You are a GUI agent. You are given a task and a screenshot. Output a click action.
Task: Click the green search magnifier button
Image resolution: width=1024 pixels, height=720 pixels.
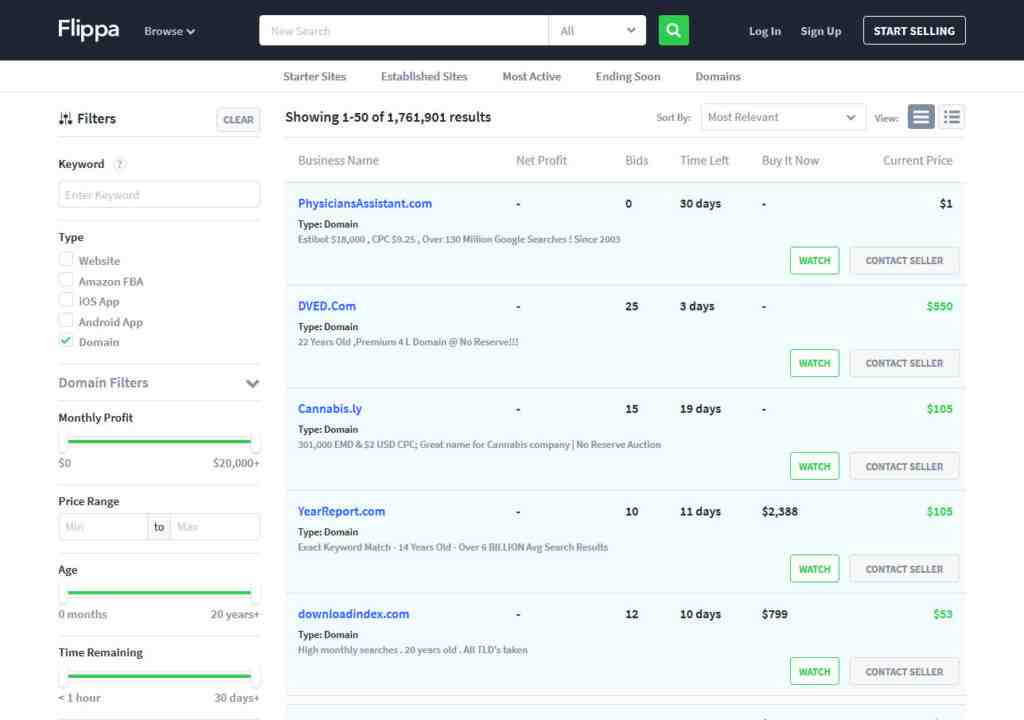point(674,31)
